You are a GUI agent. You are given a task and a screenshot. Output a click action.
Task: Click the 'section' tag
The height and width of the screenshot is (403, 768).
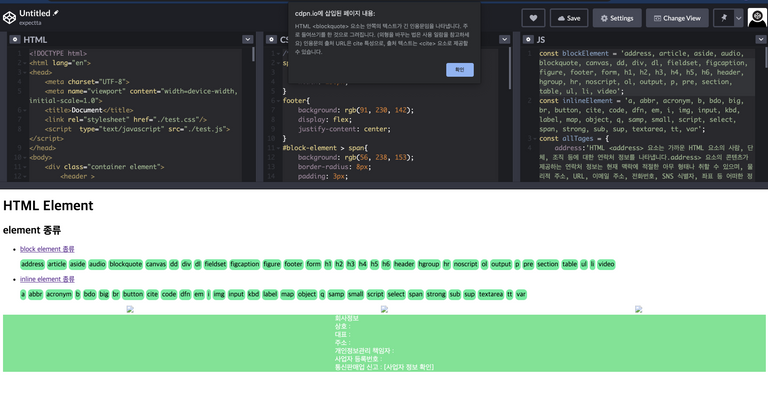pyautogui.click(x=547, y=264)
